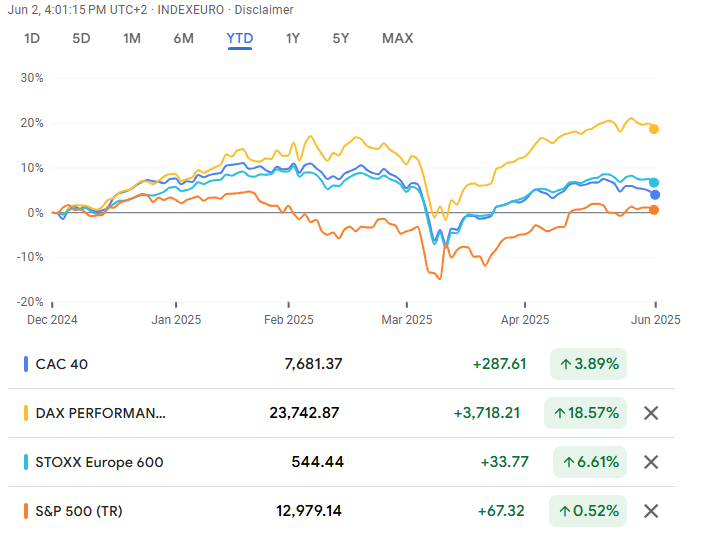Select the 1D time range tab
Screen dimensions: 701x533
(32, 38)
